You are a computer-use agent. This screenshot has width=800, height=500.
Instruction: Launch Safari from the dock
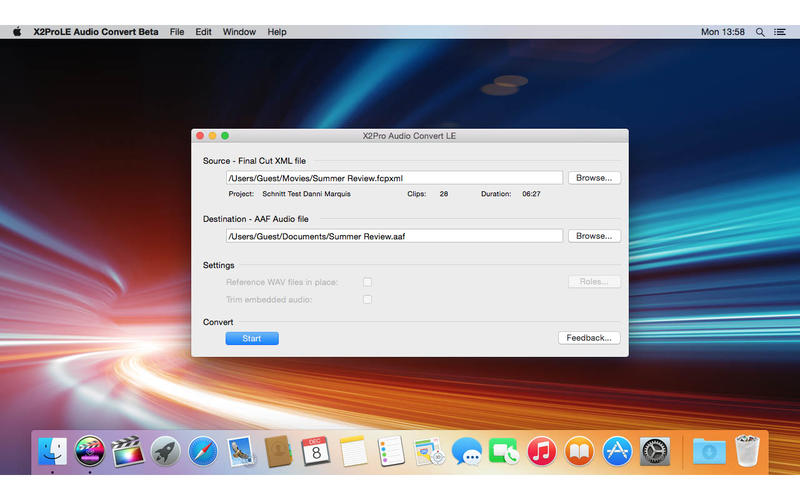click(x=203, y=452)
